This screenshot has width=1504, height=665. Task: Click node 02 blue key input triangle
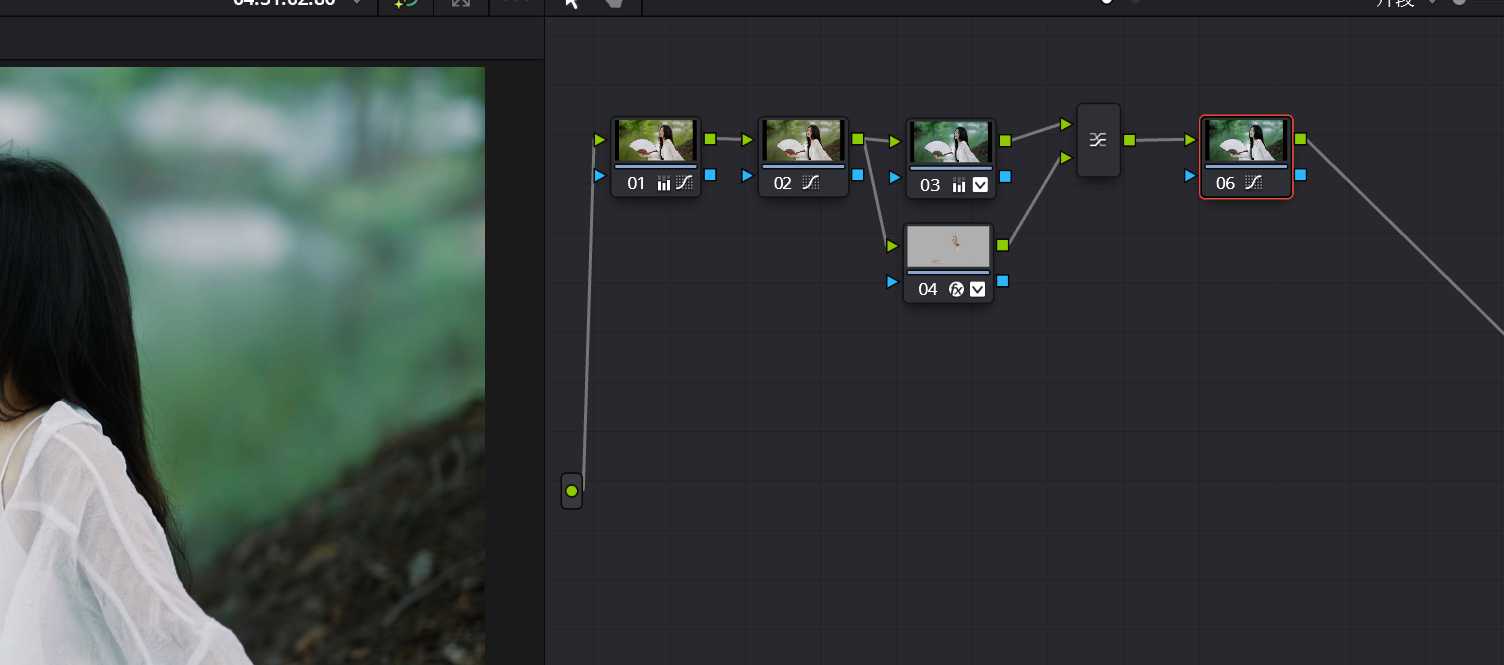pyautogui.click(x=747, y=176)
